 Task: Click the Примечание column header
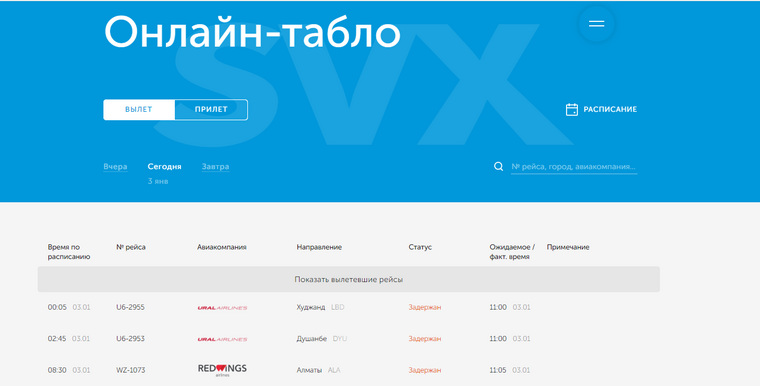568,247
